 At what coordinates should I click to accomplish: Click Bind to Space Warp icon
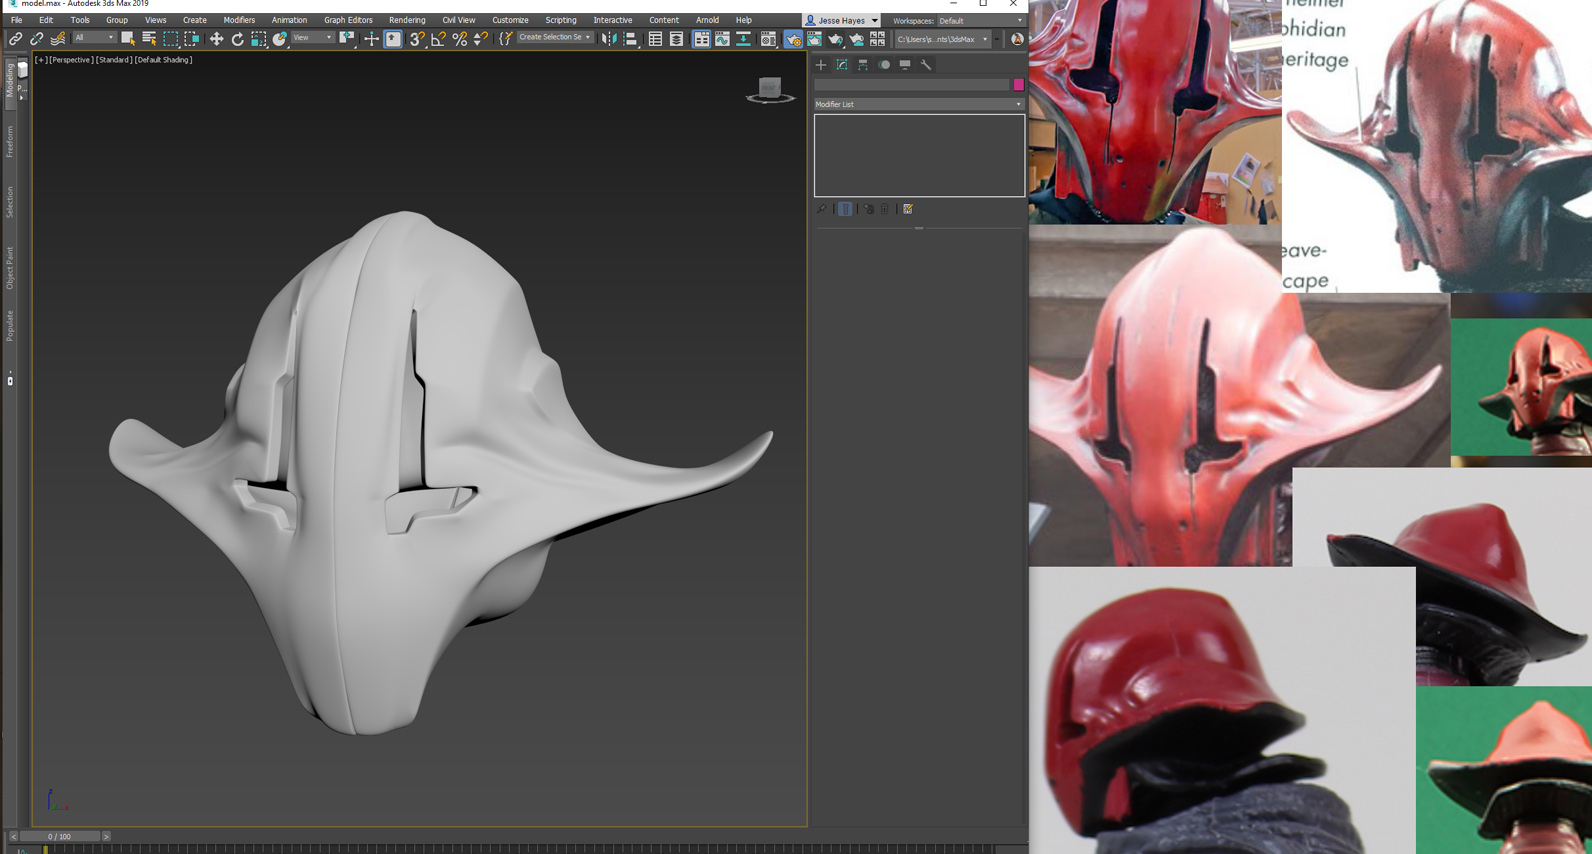58,39
